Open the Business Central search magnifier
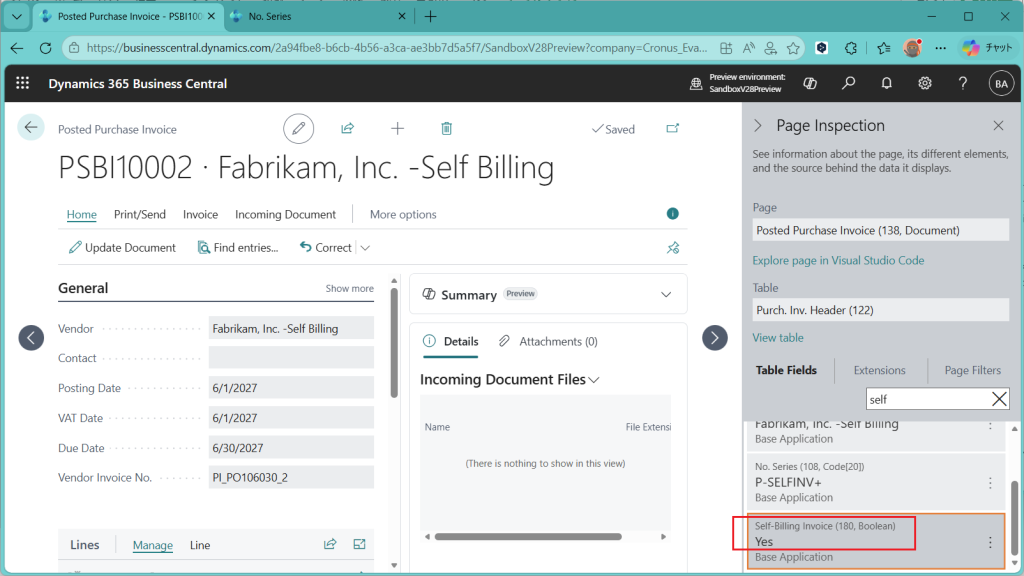This screenshot has width=1024, height=576. point(848,84)
